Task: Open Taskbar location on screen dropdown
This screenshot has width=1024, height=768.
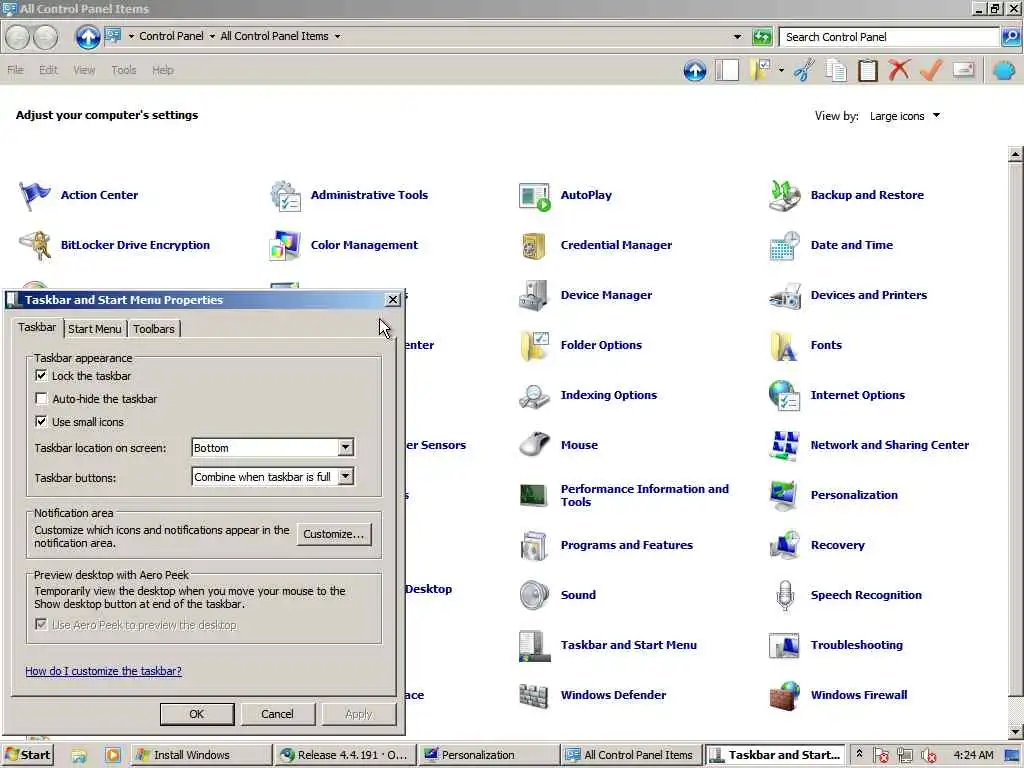Action: tap(273, 447)
